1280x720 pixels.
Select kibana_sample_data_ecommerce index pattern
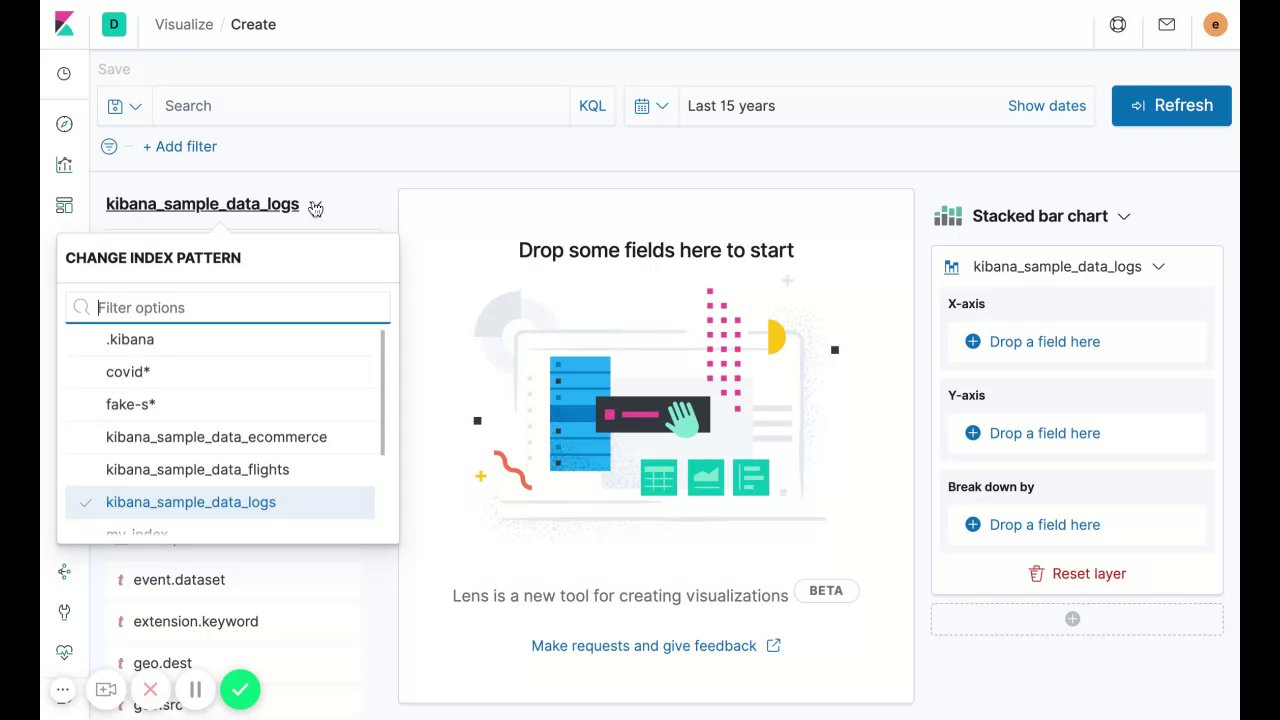pos(220,437)
